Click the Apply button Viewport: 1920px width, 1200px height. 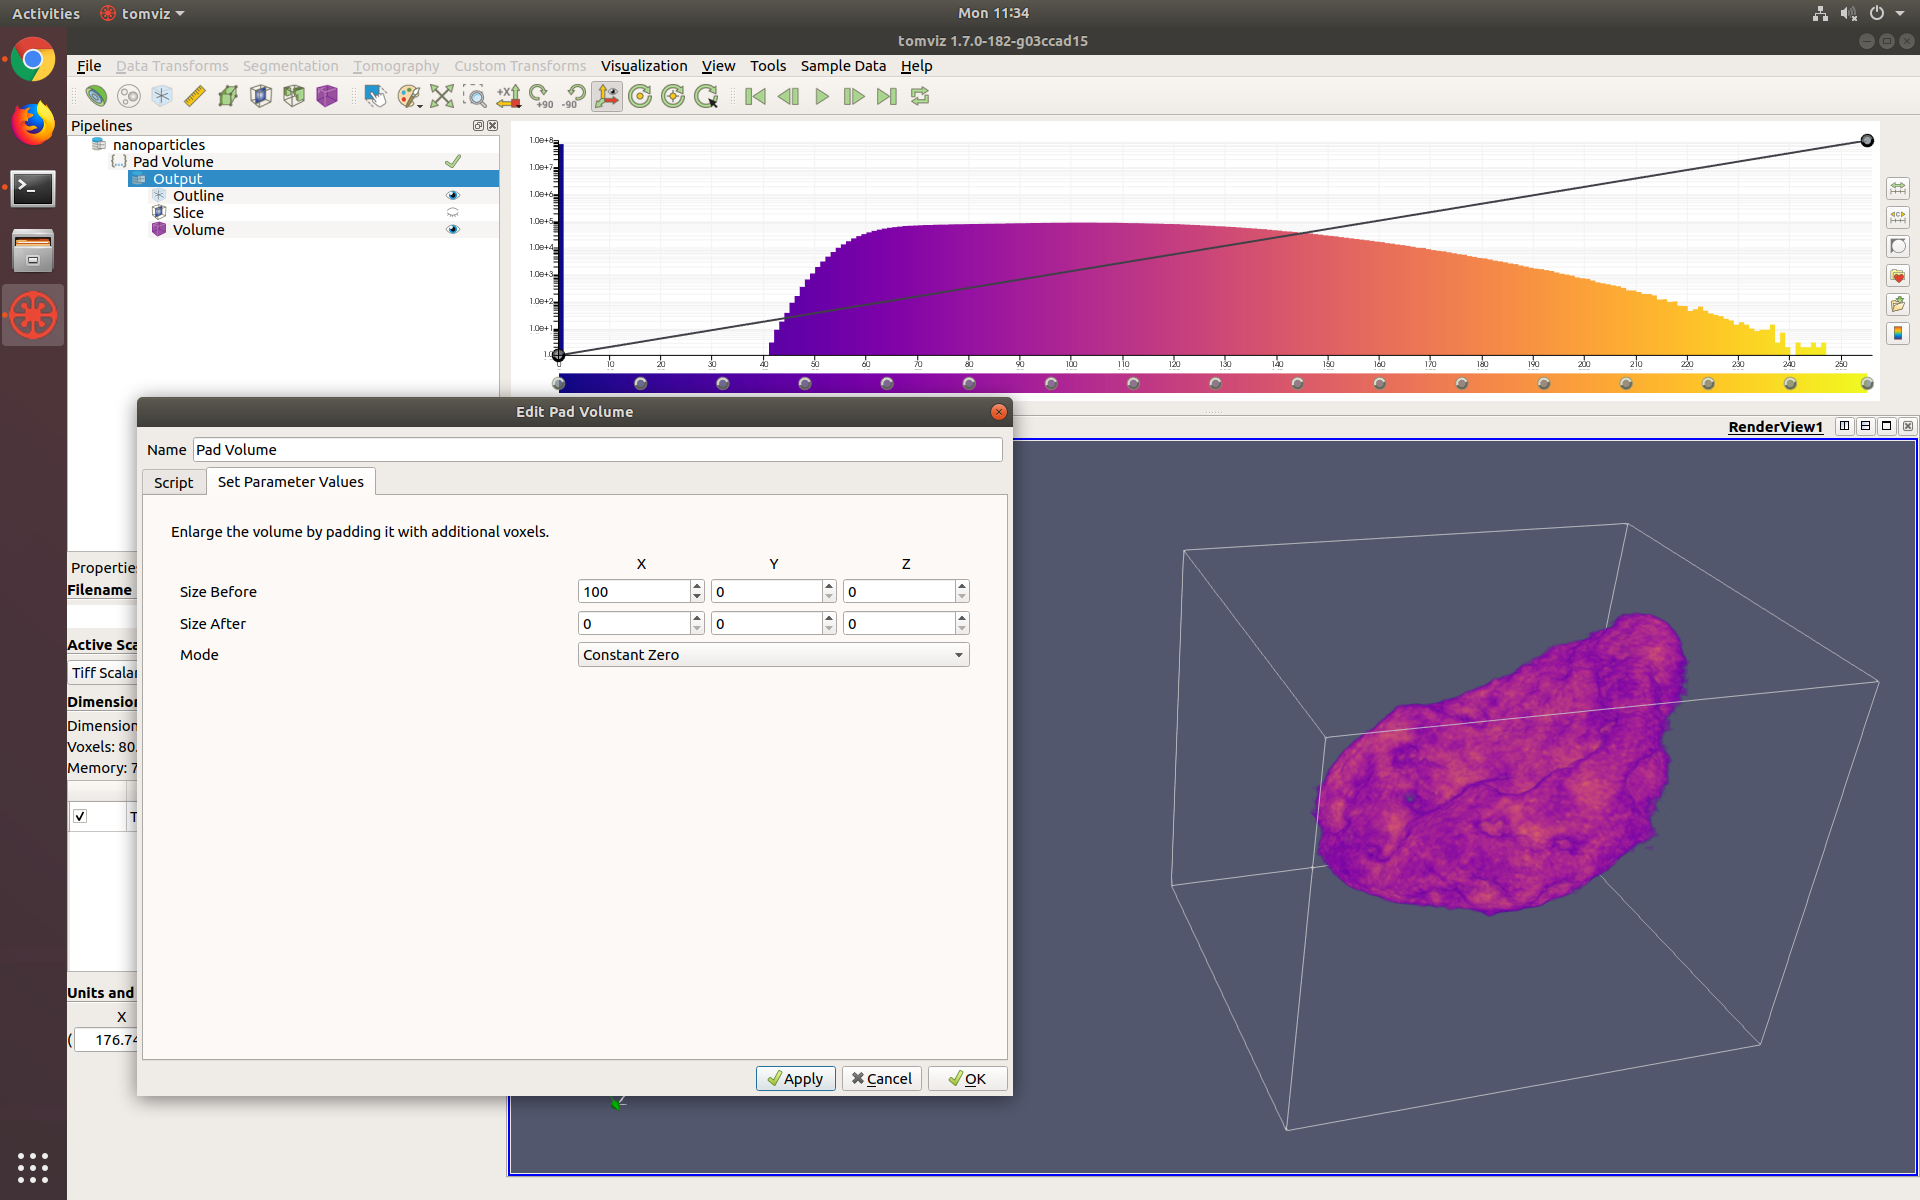tap(795, 1078)
